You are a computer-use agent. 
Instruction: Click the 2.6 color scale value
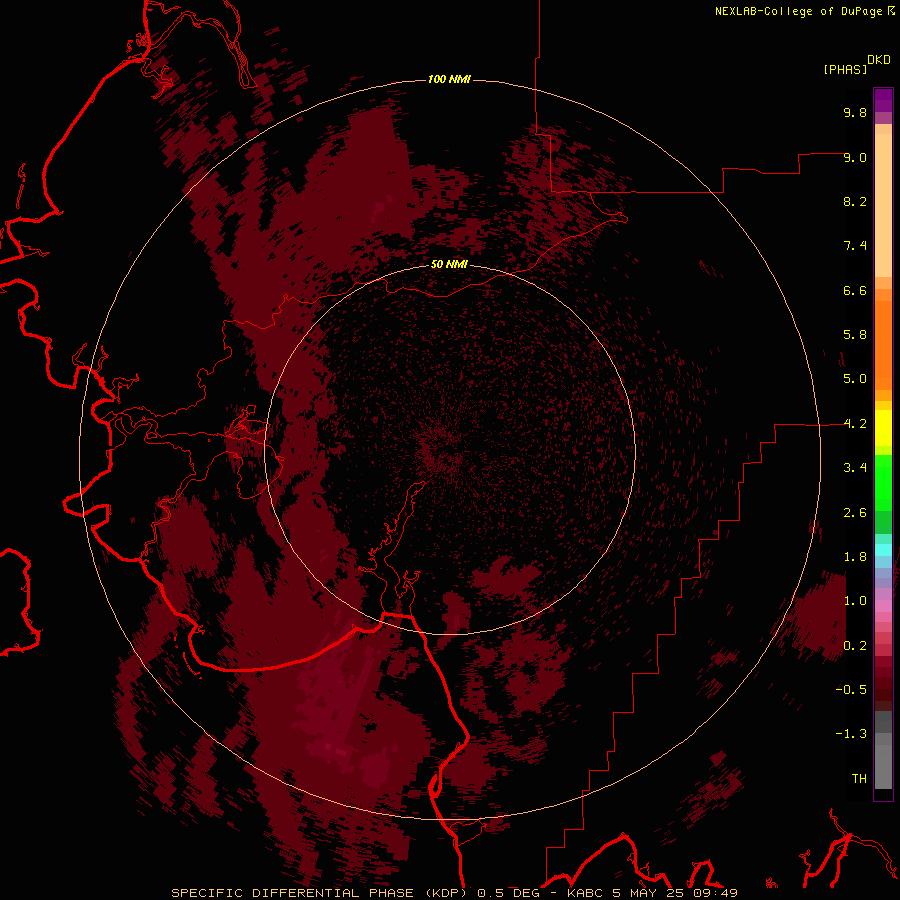point(855,513)
